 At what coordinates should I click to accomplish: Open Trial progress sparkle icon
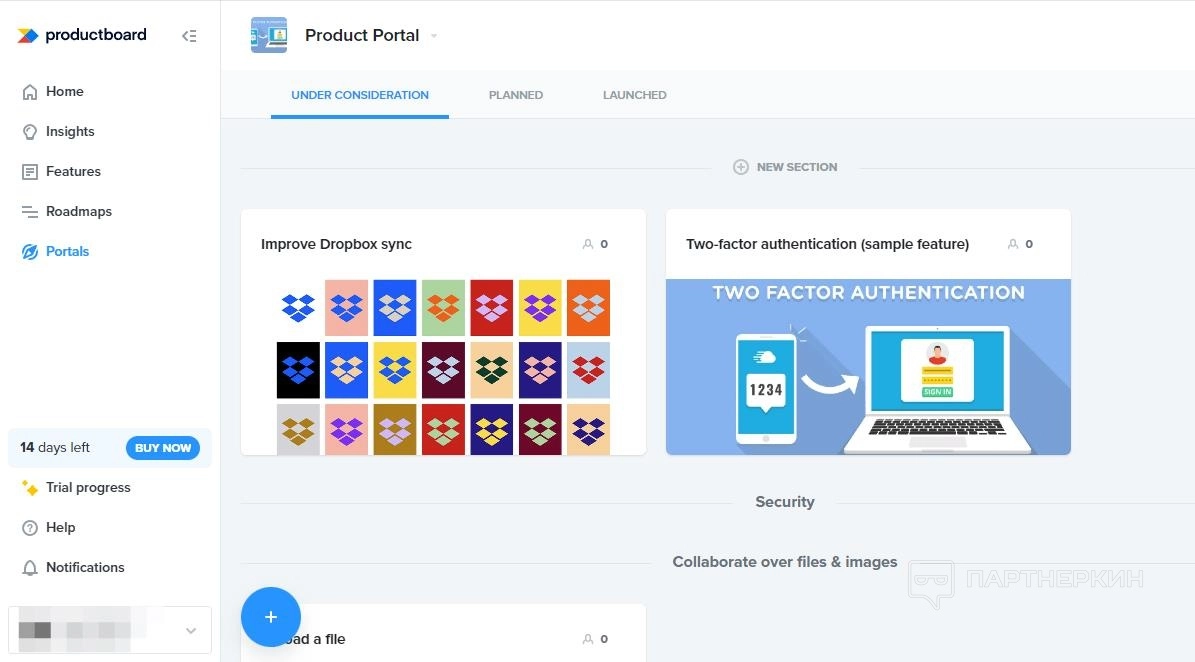coord(30,488)
